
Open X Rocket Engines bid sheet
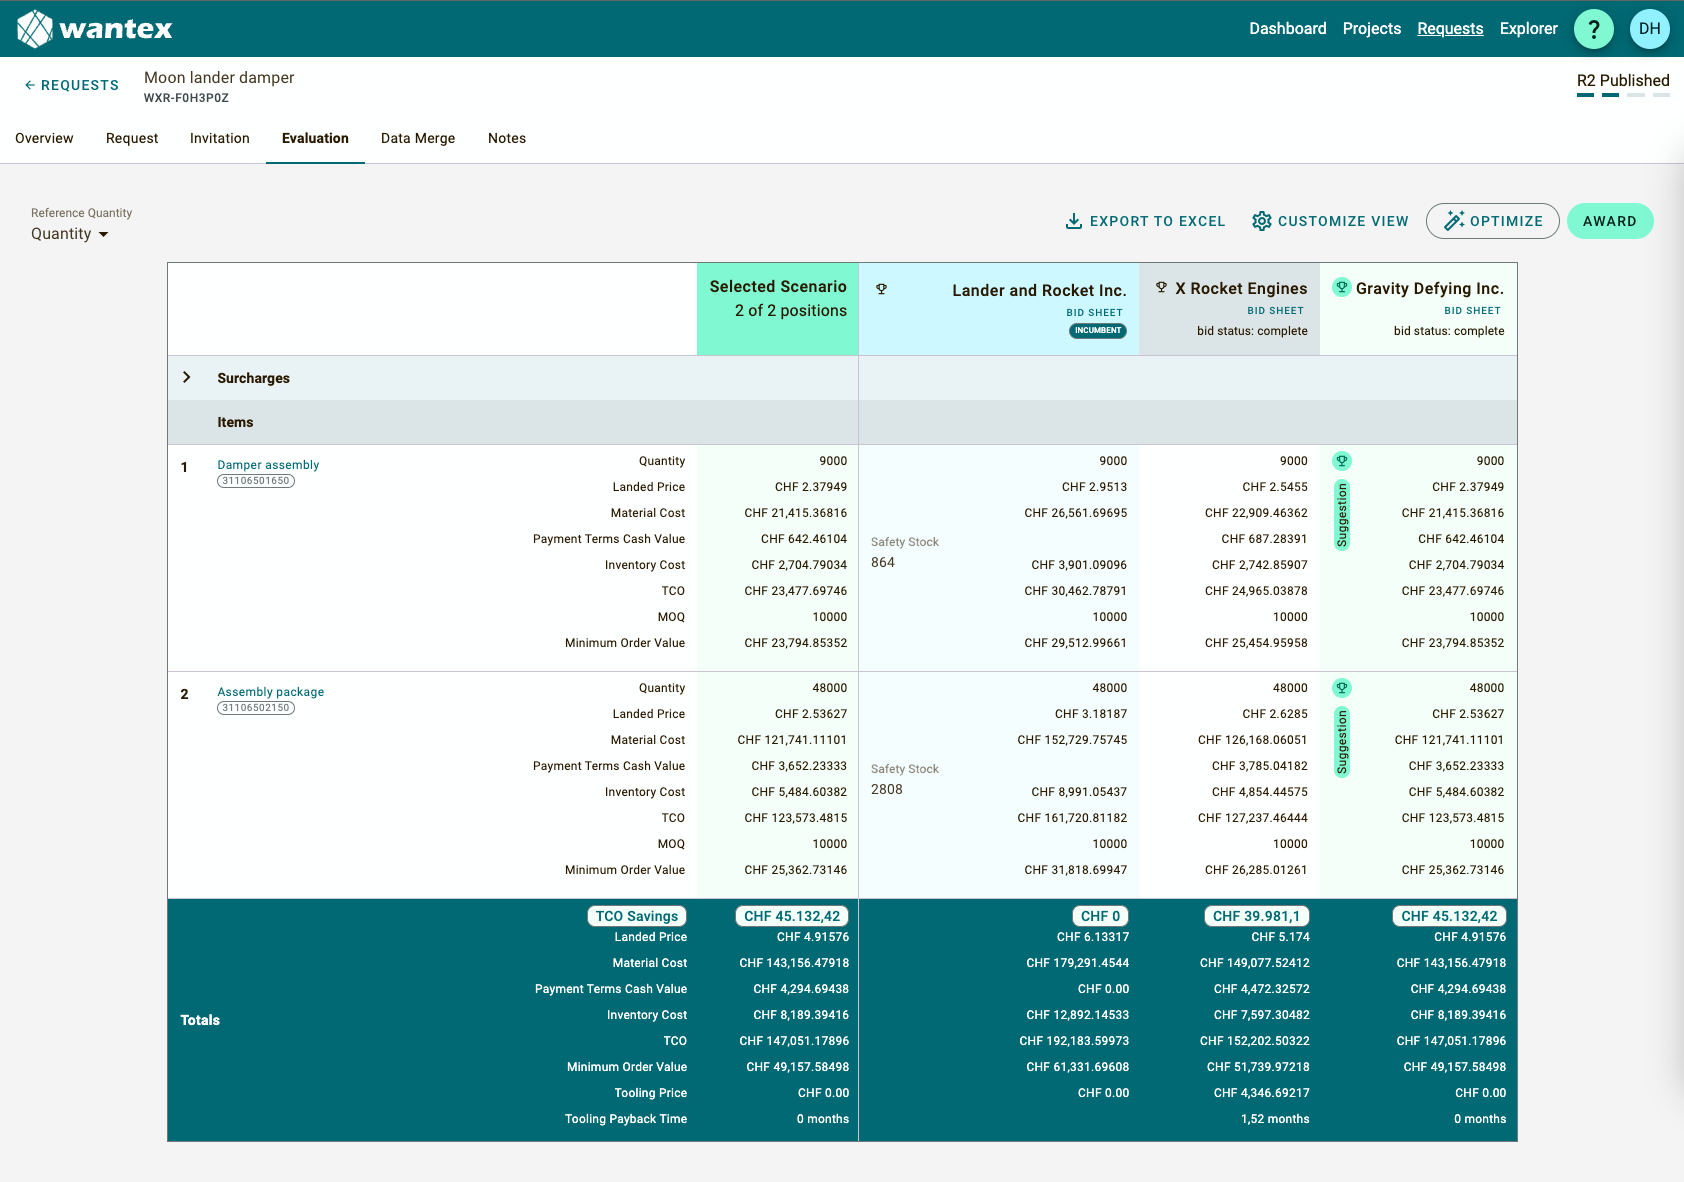click(1275, 311)
